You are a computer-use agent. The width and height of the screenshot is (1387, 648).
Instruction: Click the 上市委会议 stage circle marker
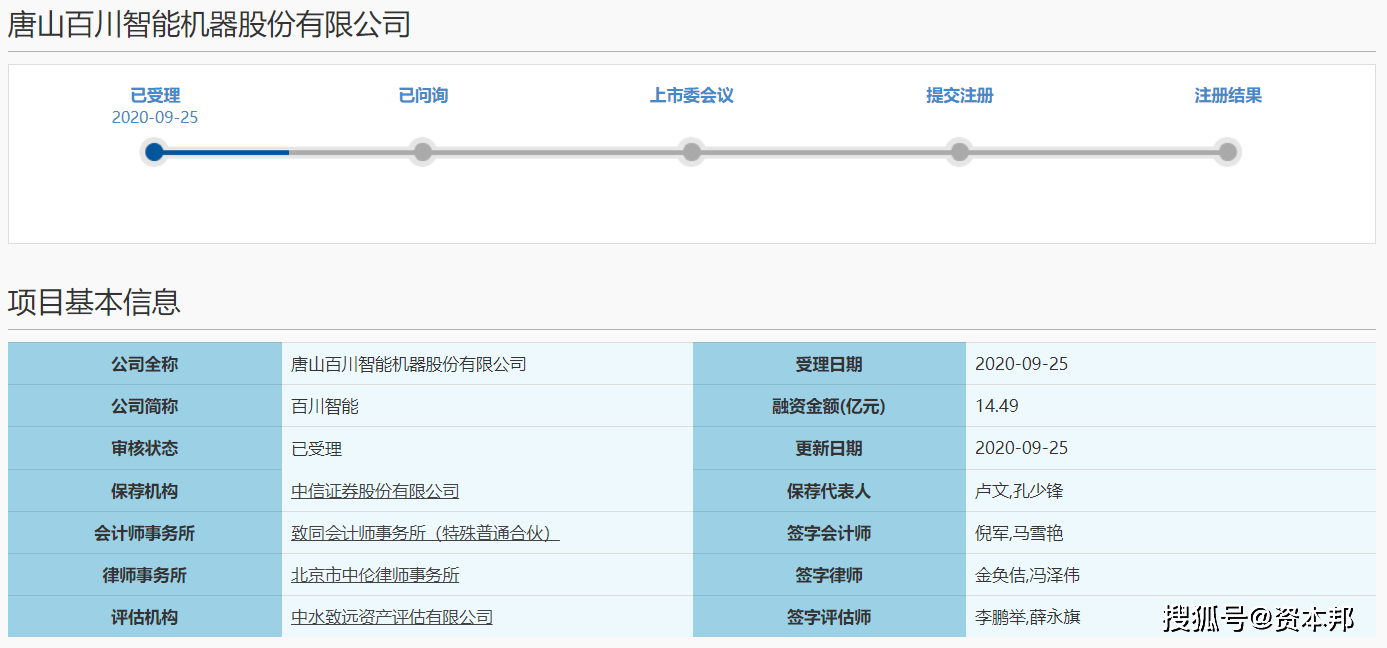coord(690,152)
